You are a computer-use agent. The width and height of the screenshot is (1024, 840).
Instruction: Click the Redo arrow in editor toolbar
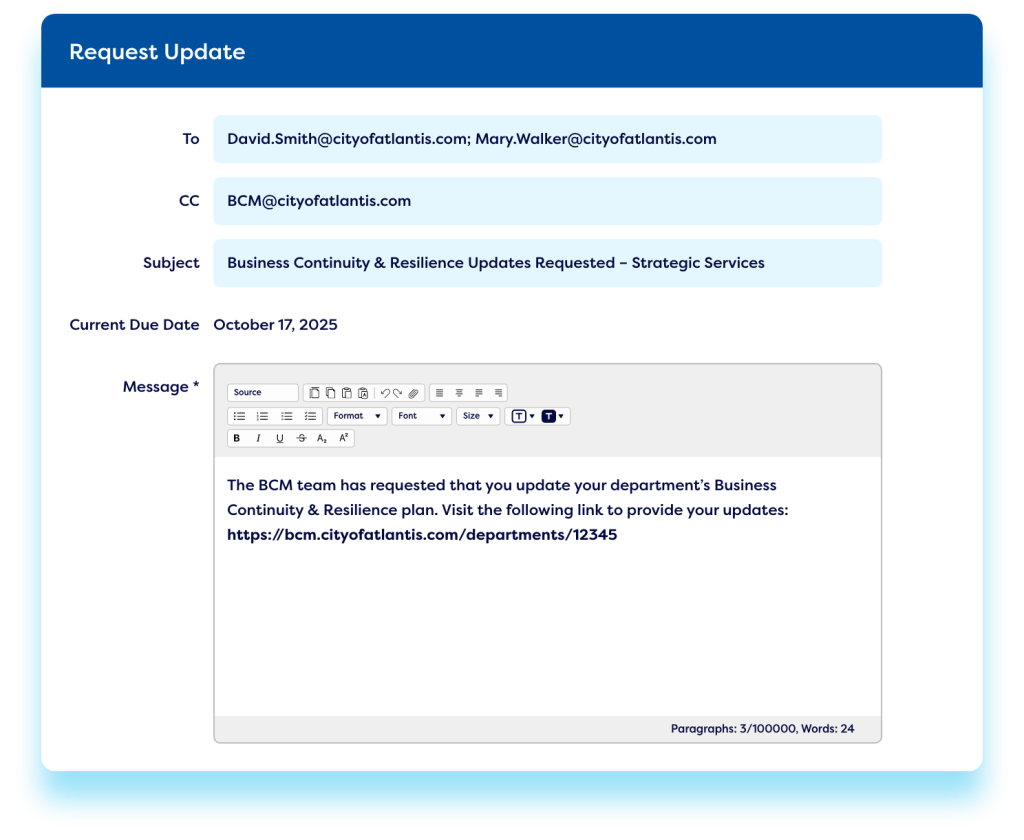coord(398,393)
